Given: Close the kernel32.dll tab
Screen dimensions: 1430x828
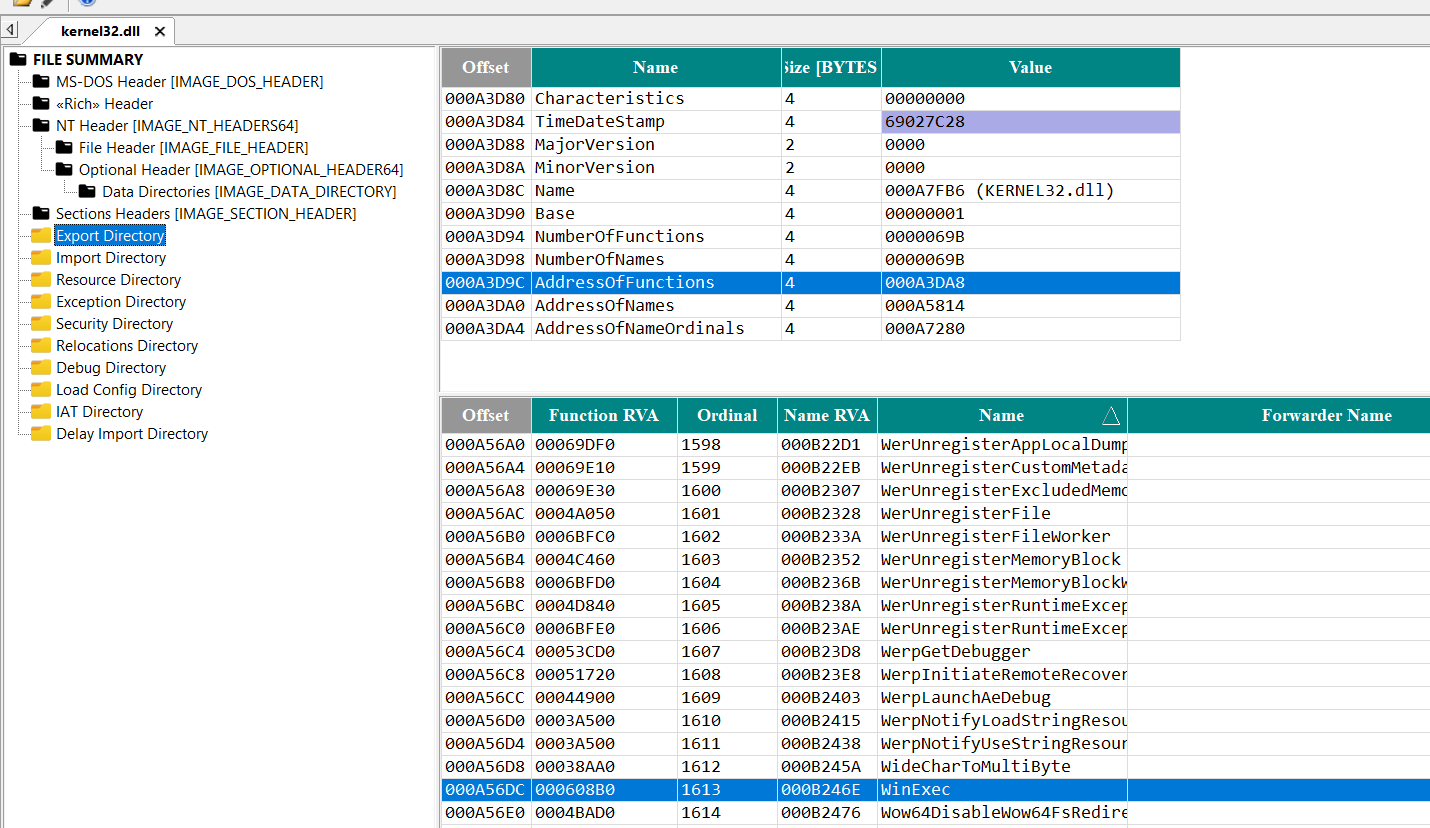Looking at the screenshot, I should pos(159,30).
